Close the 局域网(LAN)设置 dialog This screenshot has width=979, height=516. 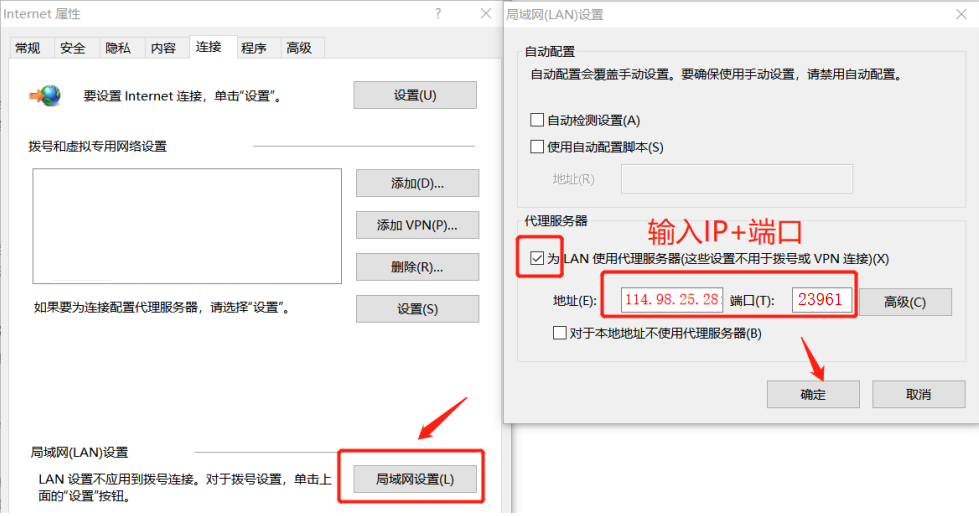(962, 14)
